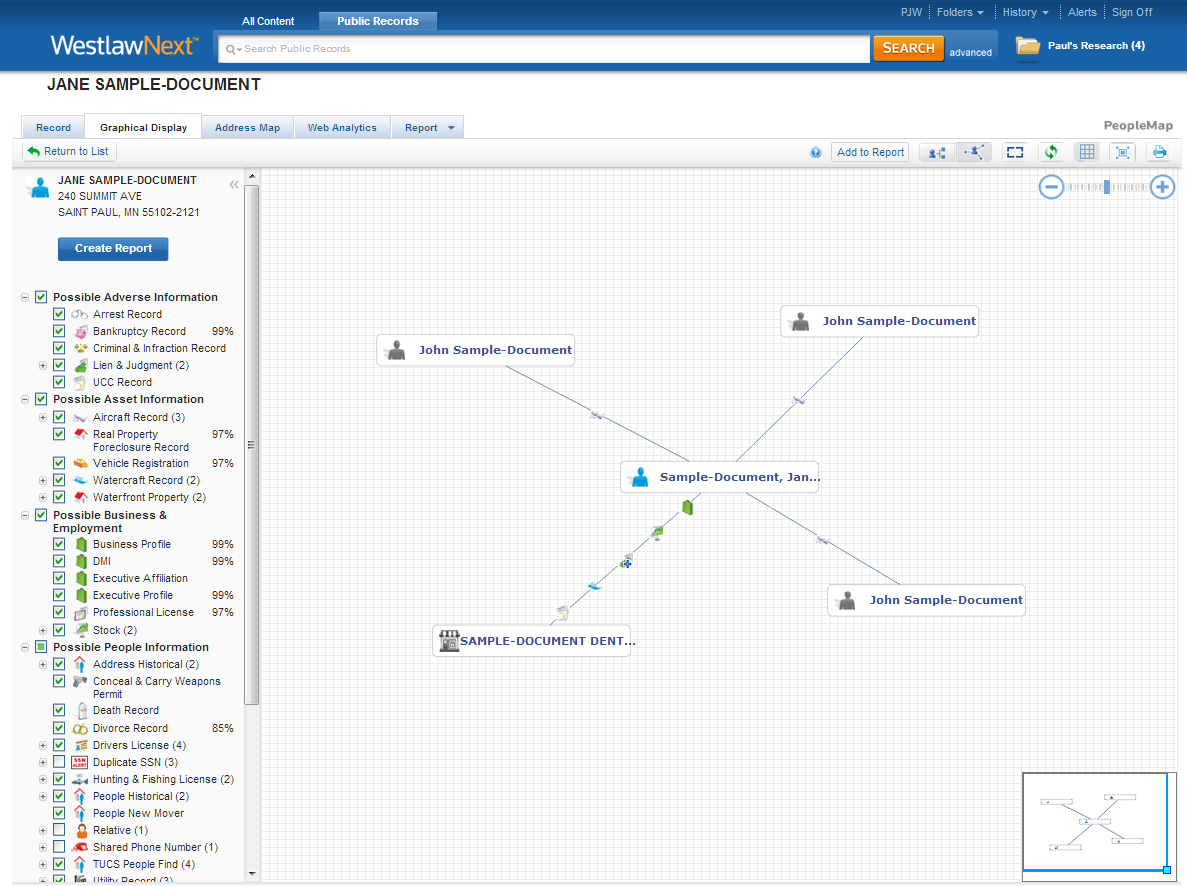Click the Arrest Record handcuffs icon

click(79, 314)
